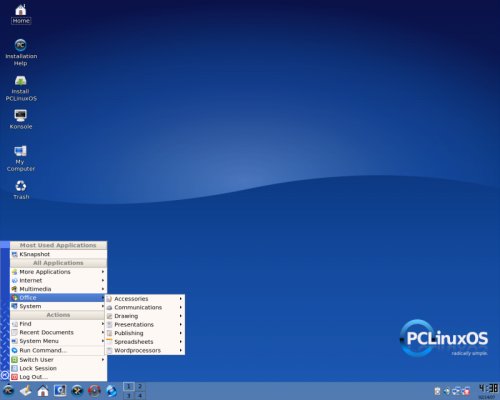Open Presentations in the Office submenu
500x400 pixels.
coord(145,324)
